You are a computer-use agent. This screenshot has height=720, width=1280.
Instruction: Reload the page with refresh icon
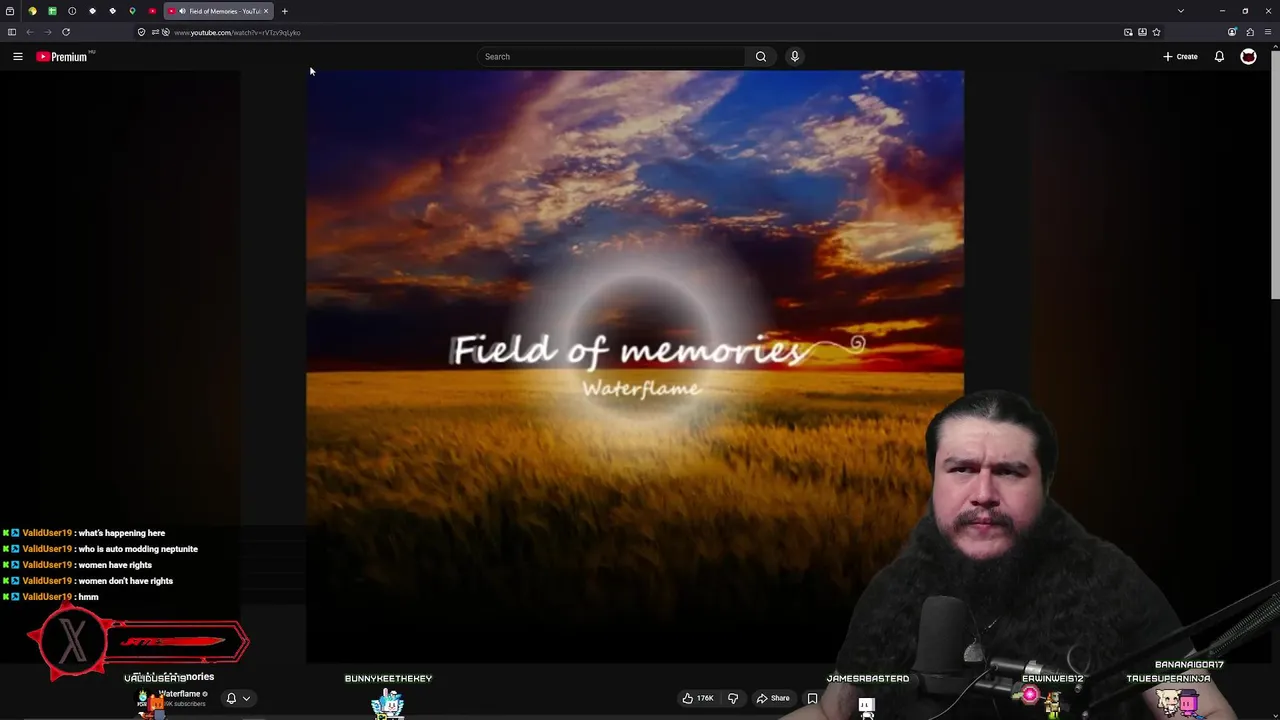[66, 32]
